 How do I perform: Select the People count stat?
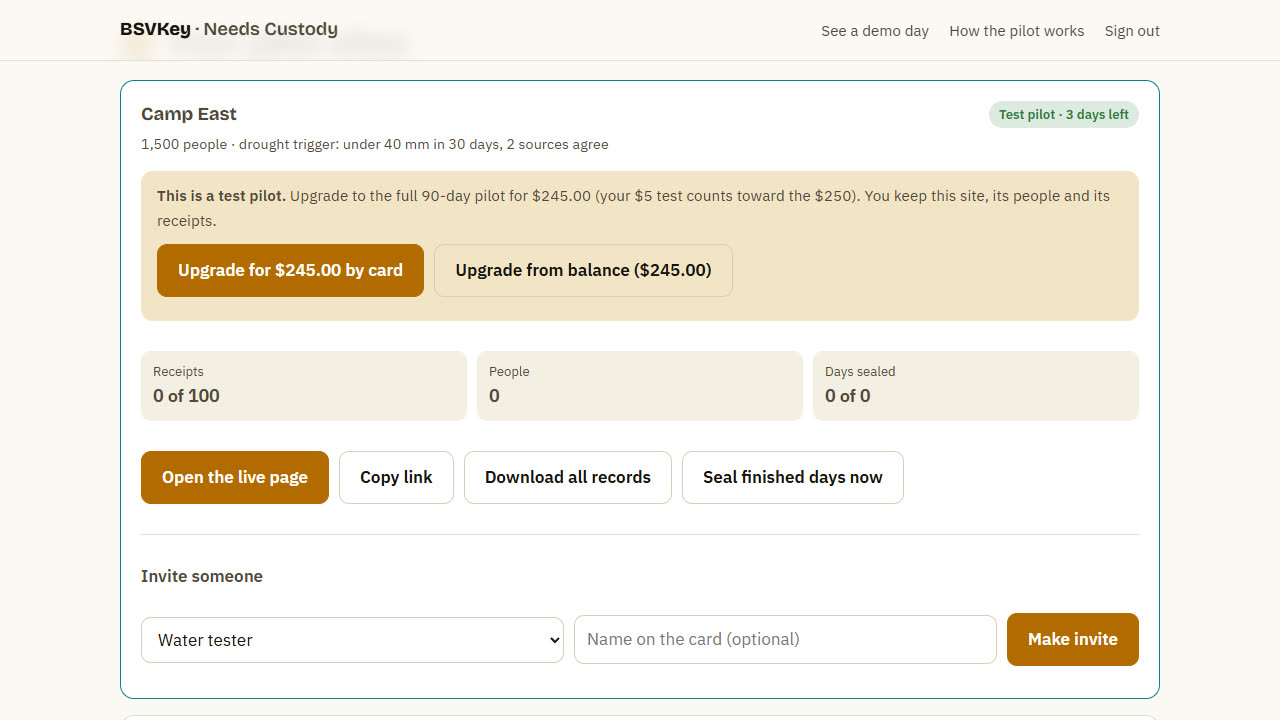click(x=640, y=385)
